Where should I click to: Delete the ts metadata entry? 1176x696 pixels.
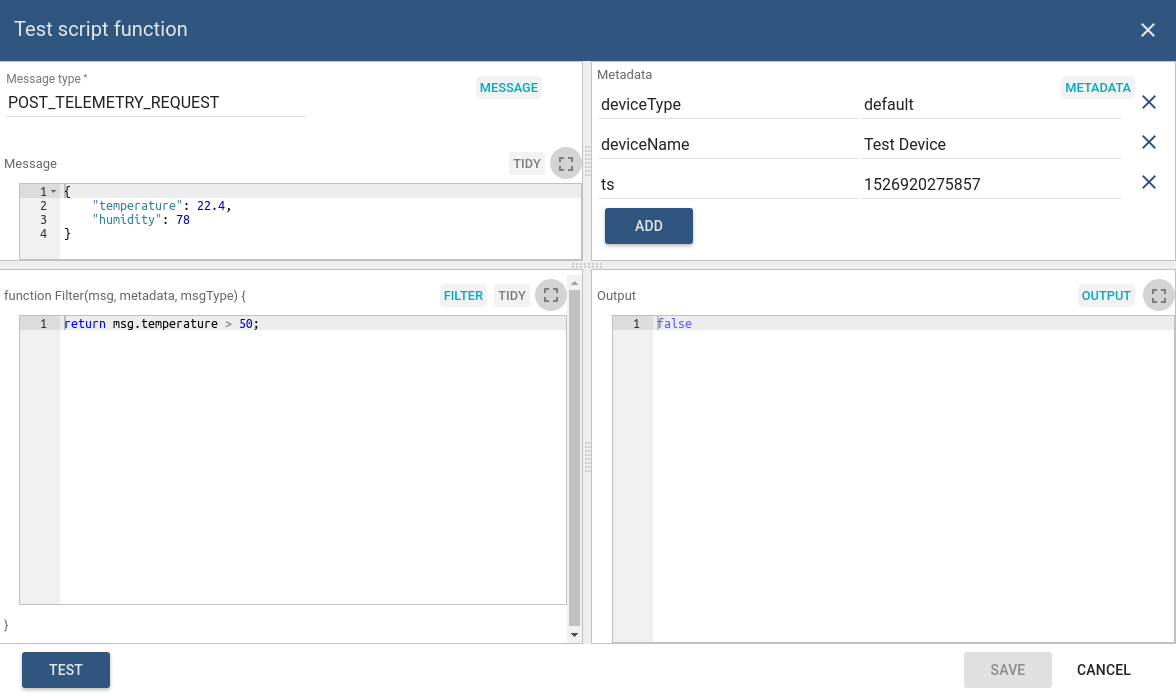coord(1149,183)
